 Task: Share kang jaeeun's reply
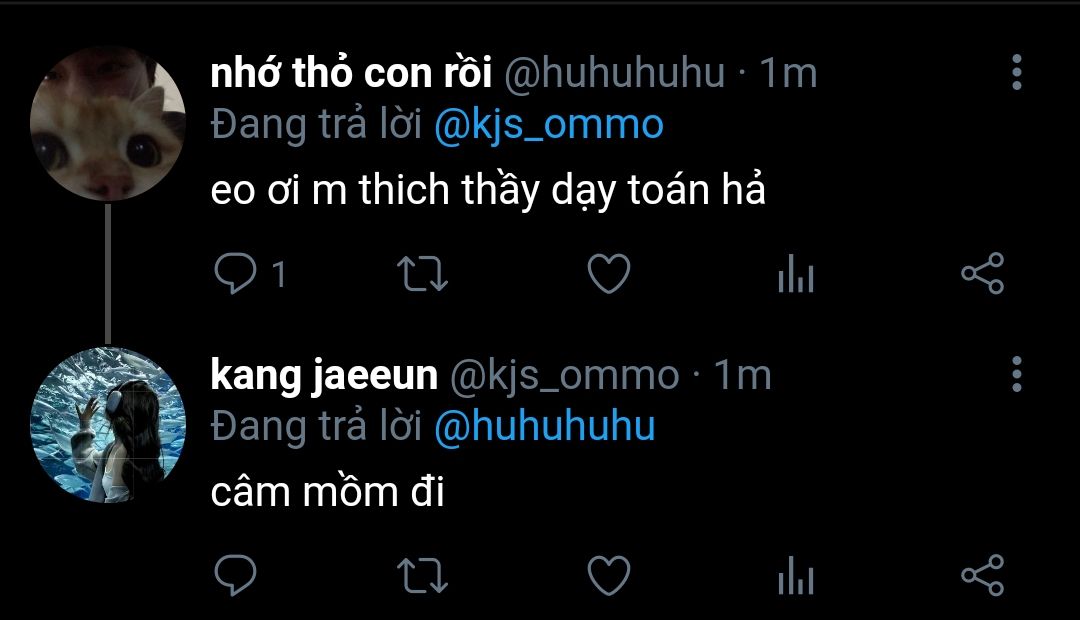981,575
